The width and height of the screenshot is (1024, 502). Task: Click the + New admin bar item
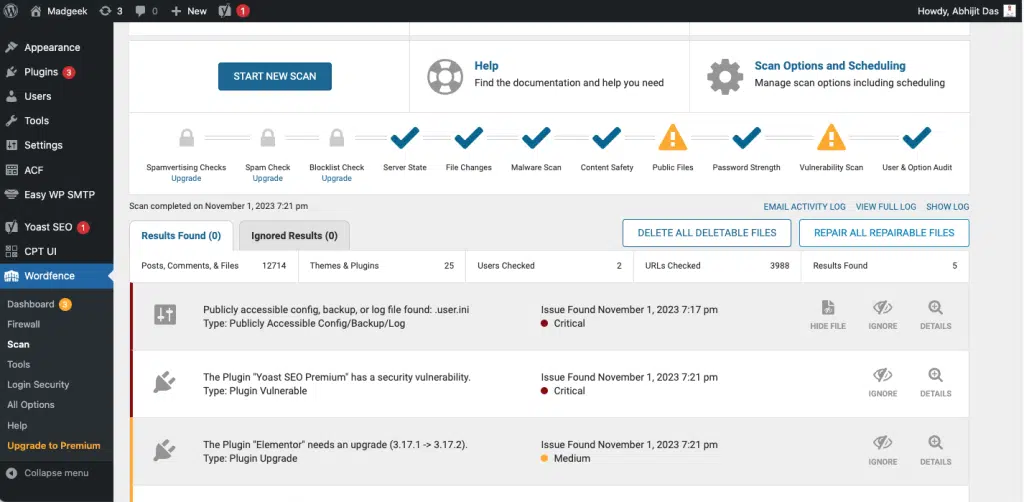click(x=189, y=11)
